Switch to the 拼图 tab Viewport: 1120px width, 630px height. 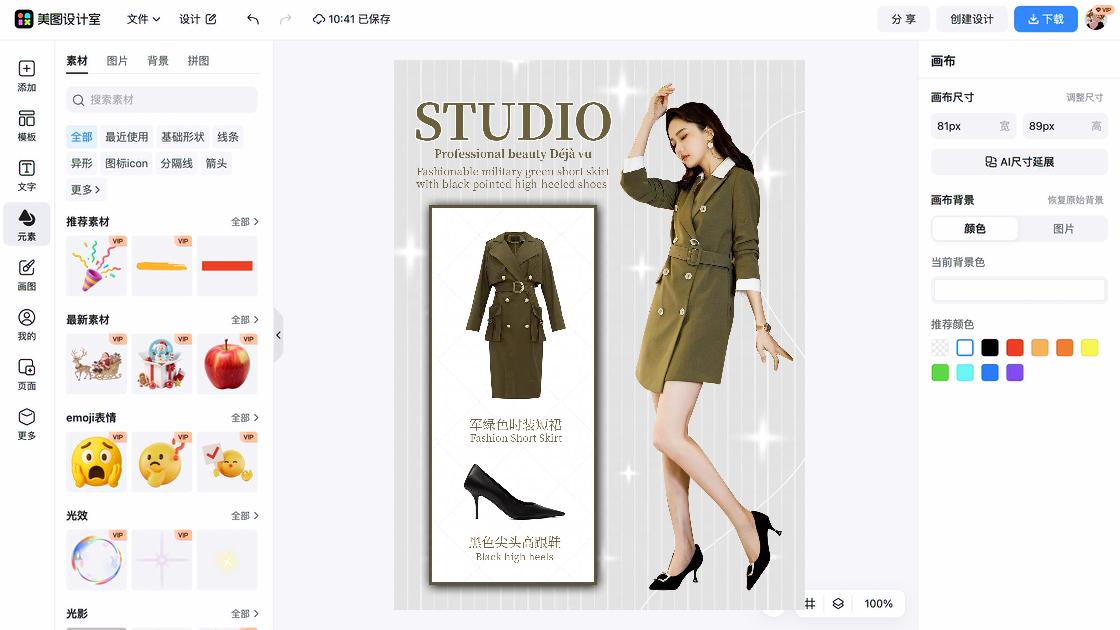coord(198,61)
